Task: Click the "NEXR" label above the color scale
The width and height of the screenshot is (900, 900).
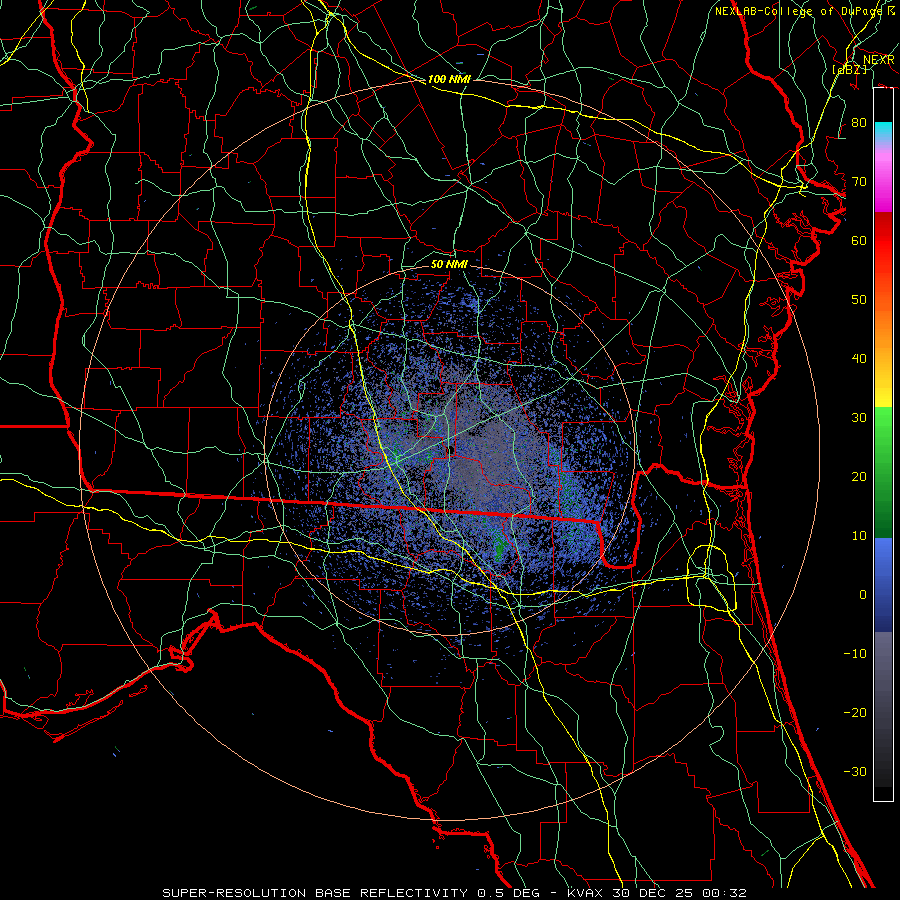Action: 878,60
